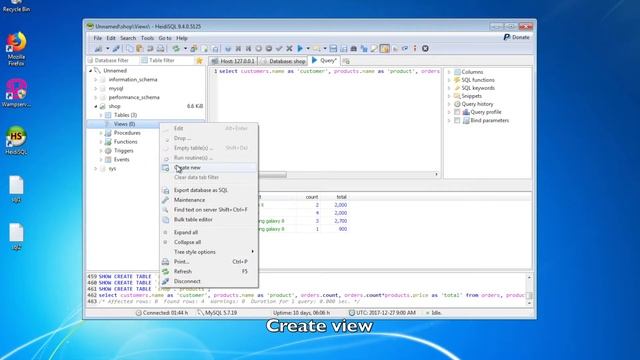Expand the Columns helper node
Viewport: 640px width, 360px height.
pos(449,72)
